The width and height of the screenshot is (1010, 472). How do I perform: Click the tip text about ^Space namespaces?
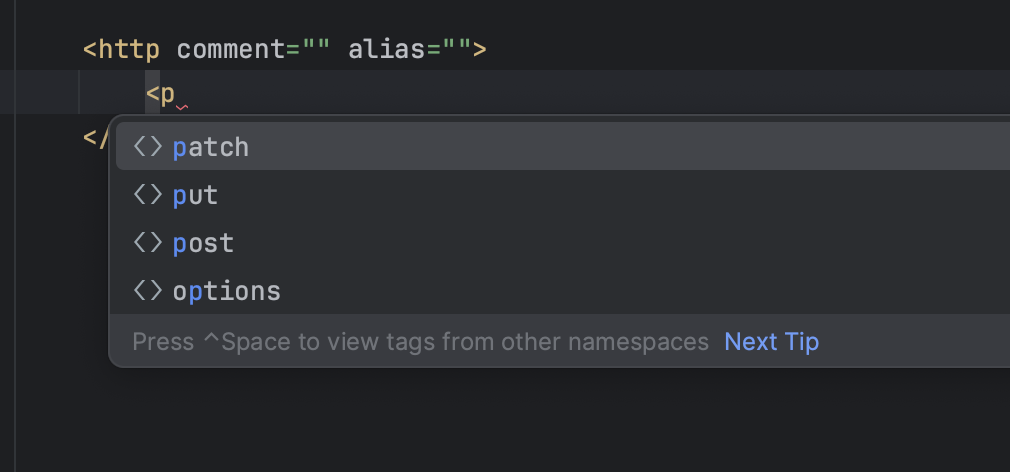click(x=421, y=341)
